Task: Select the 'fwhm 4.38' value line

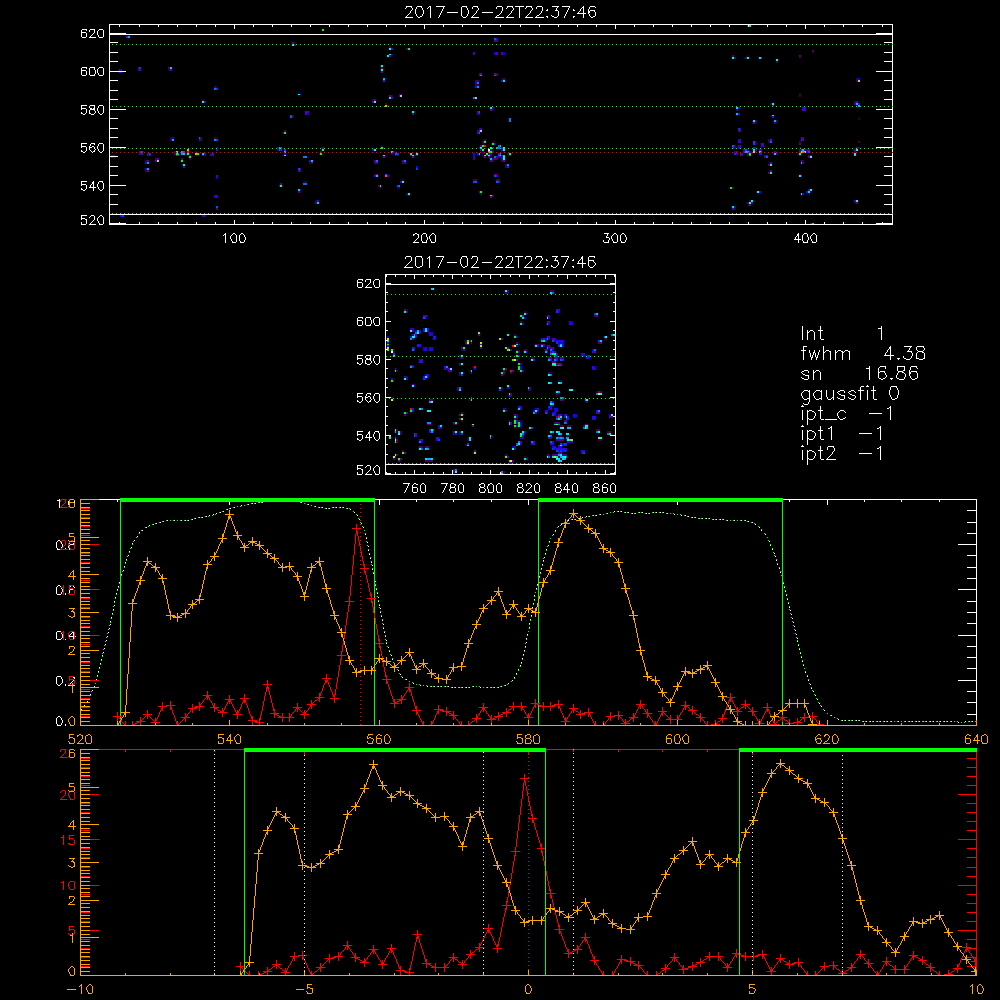Action: [863, 353]
